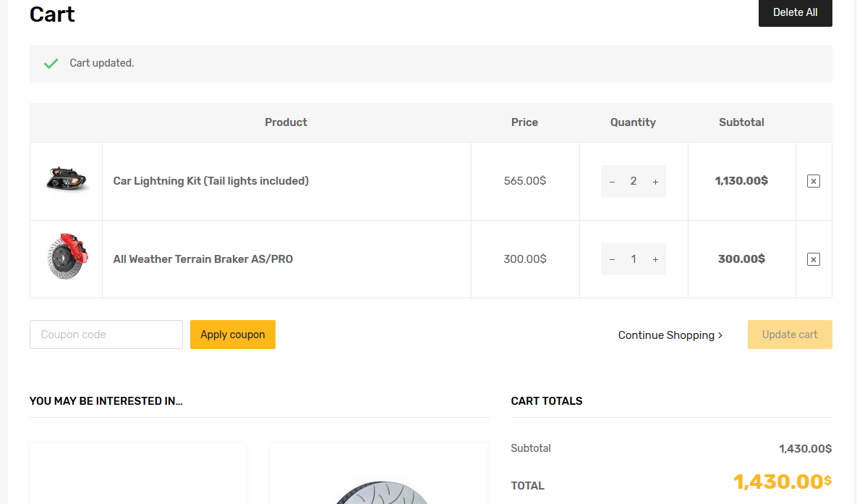Remove Car Lightning Kit from cart
The image size is (857, 504).
[x=813, y=181]
